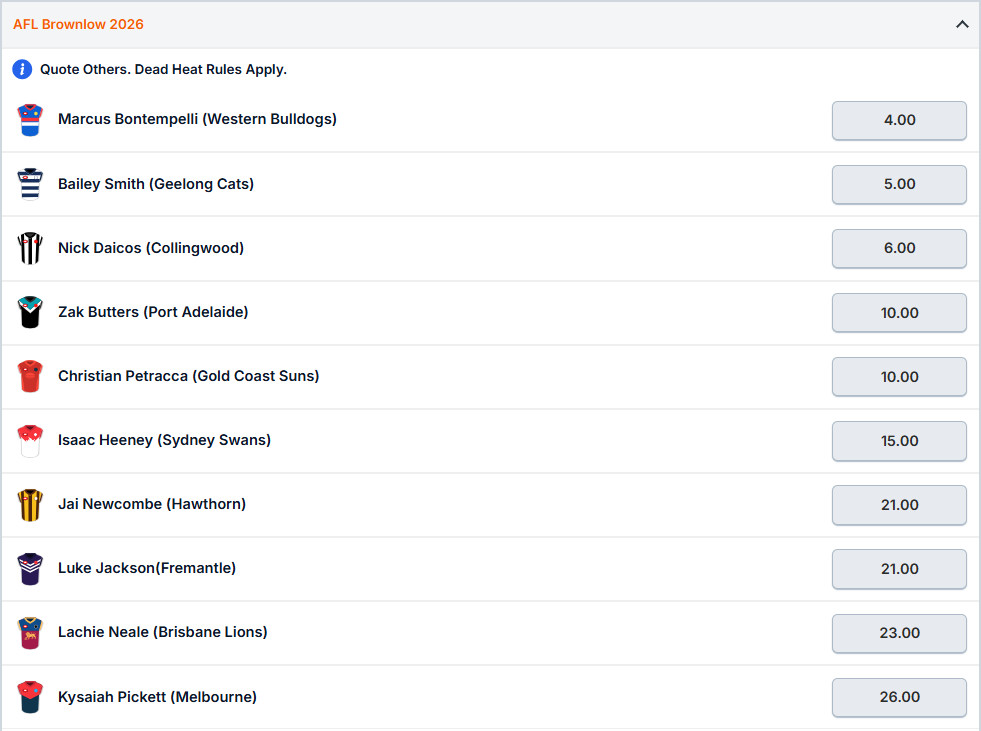The image size is (981, 731).
Task: Select 5.00 odds for Bailey Smith
Action: (x=899, y=184)
